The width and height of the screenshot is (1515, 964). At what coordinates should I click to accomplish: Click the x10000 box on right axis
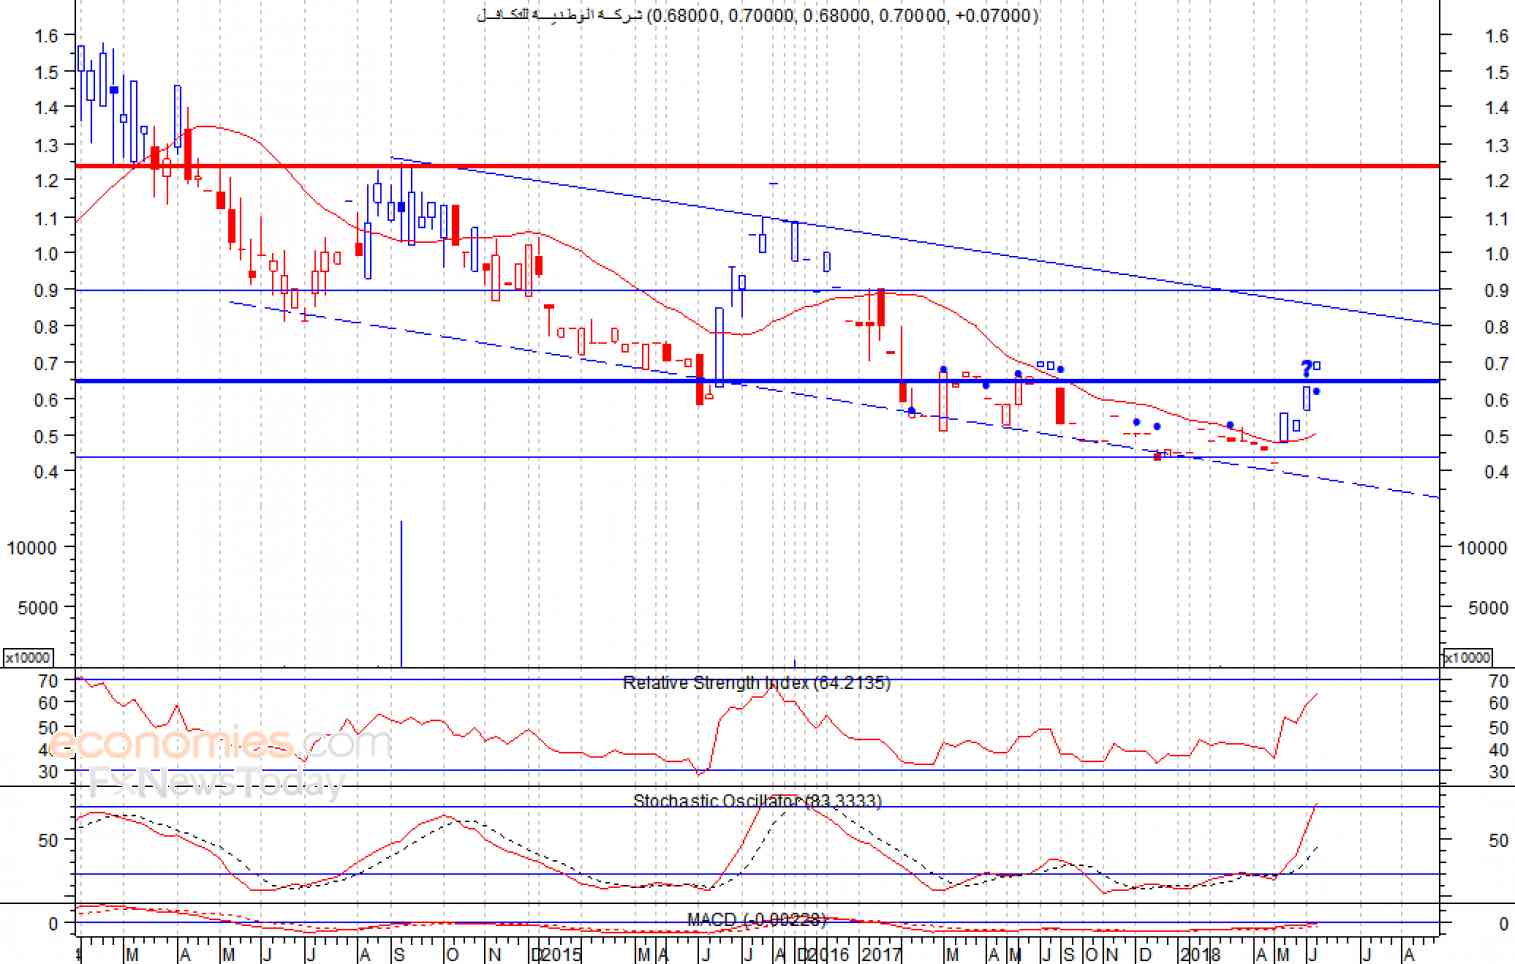click(1468, 657)
